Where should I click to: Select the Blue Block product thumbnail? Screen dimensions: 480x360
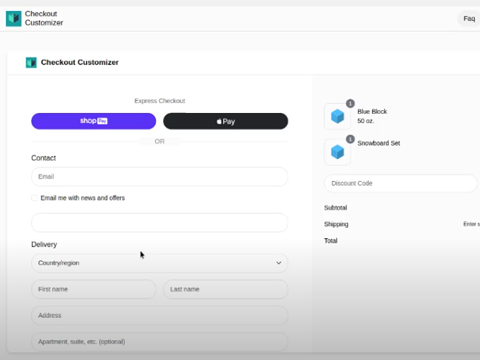point(337,116)
